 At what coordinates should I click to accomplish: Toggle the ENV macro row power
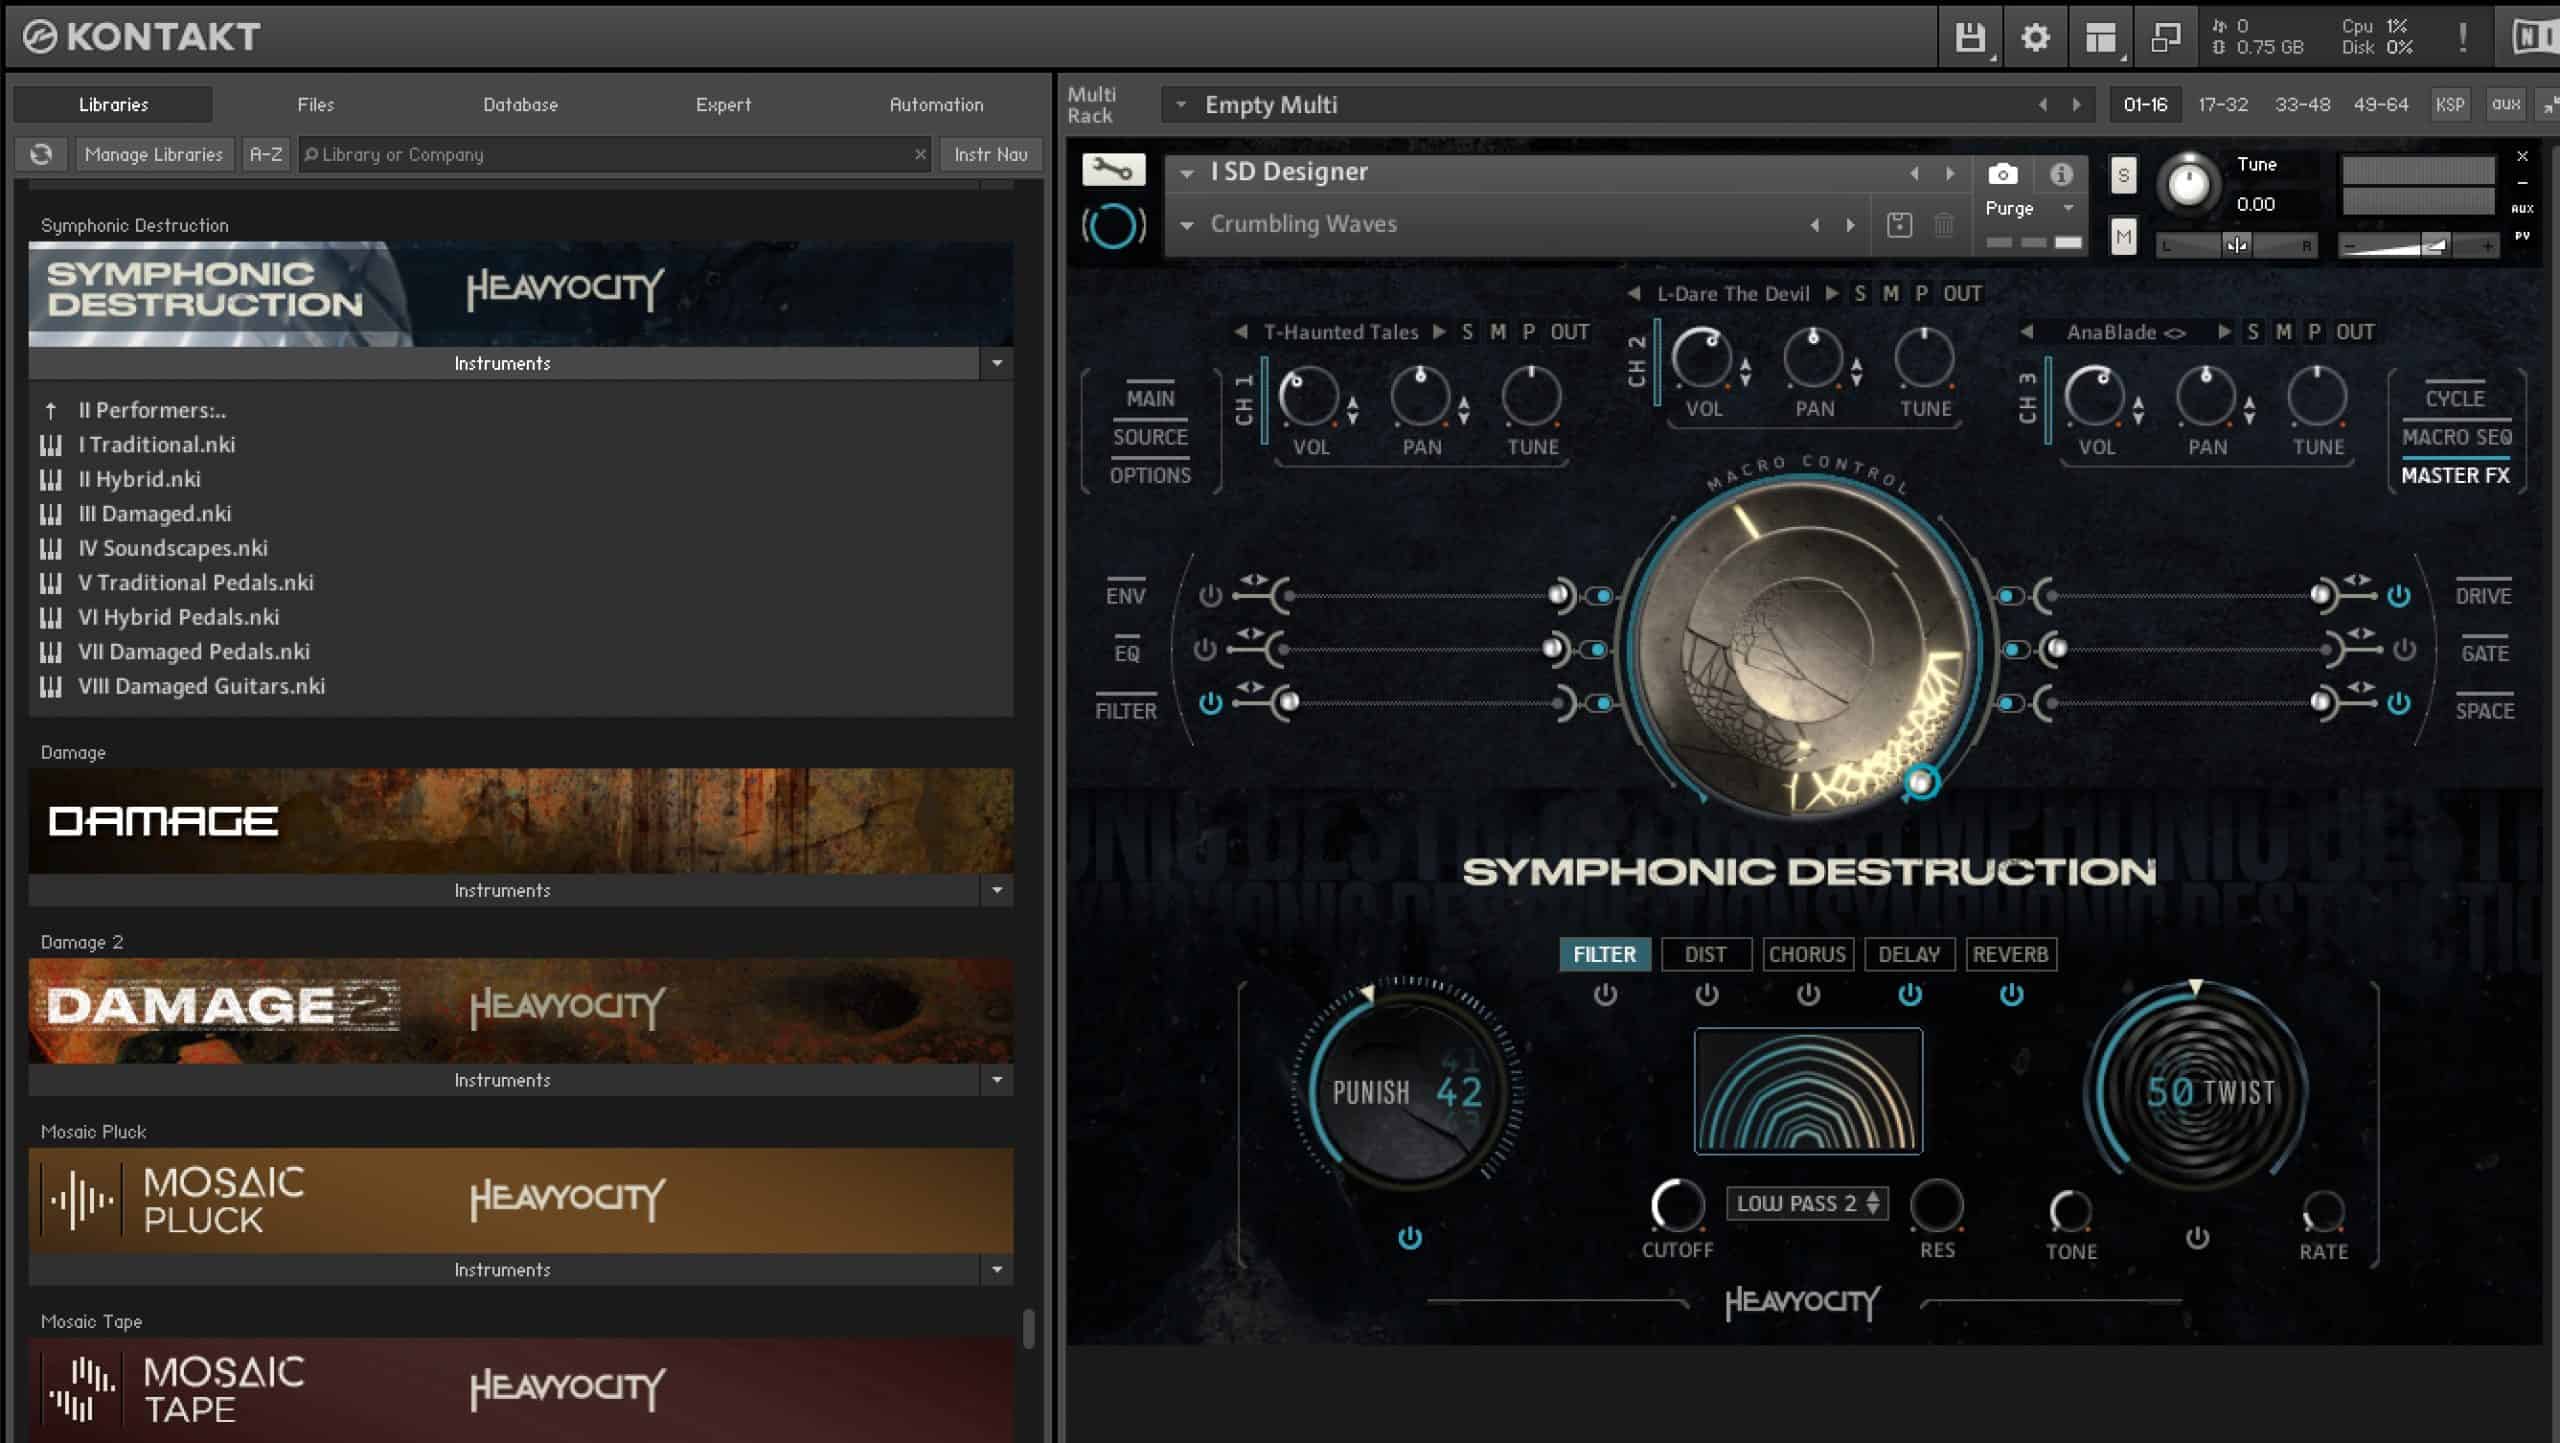click(x=1210, y=596)
